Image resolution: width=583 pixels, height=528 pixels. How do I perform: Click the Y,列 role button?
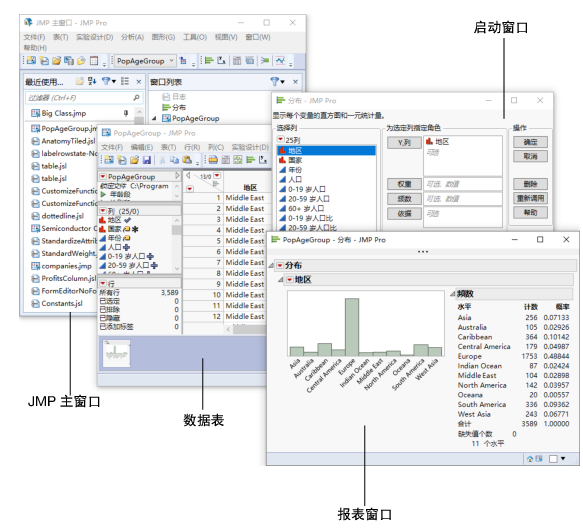point(404,142)
